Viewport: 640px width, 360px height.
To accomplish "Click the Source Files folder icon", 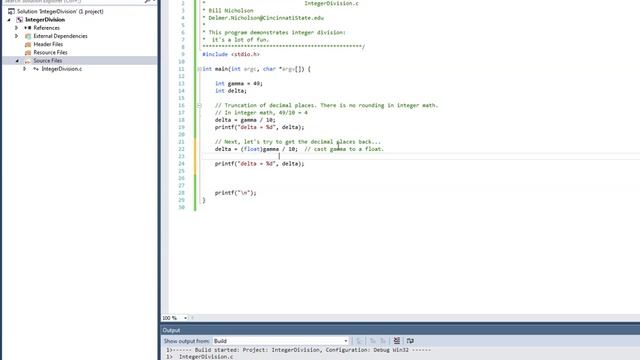I will [x=28, y=60].
